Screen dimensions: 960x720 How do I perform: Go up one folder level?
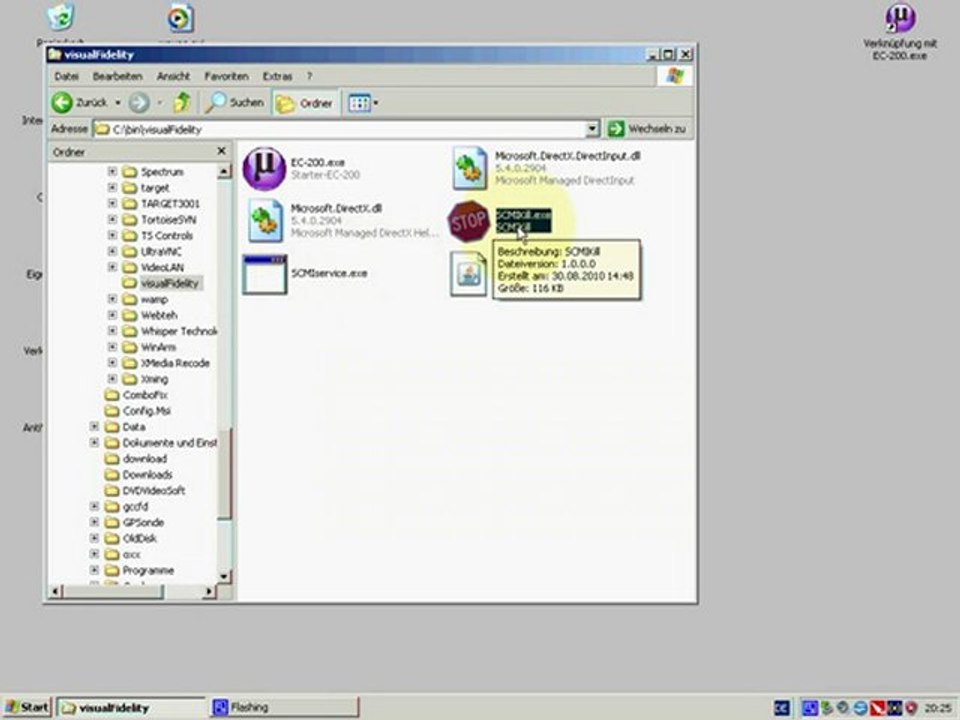tap(182, 102)
